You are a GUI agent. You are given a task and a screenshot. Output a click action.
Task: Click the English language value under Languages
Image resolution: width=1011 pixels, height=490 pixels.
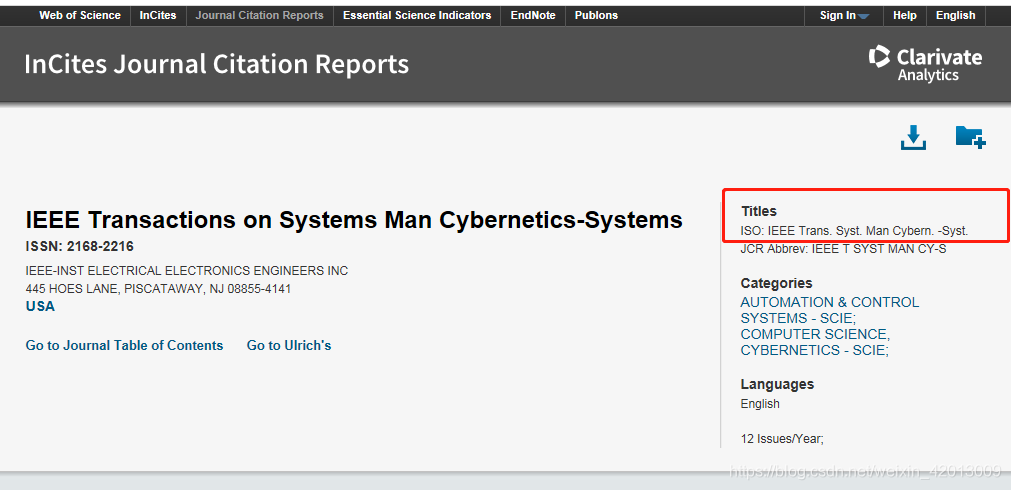pyautogui.click(x=760, y=404)
